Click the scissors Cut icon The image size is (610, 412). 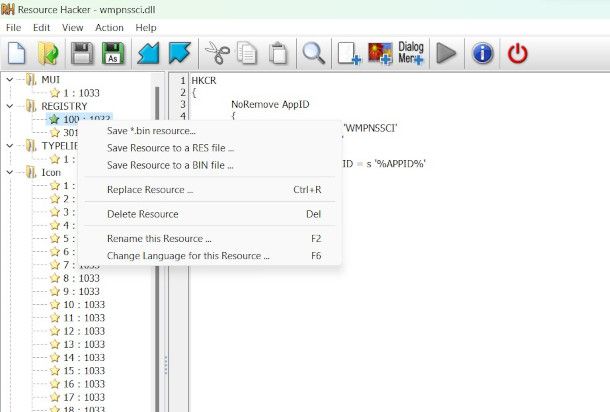click(217, 53)
